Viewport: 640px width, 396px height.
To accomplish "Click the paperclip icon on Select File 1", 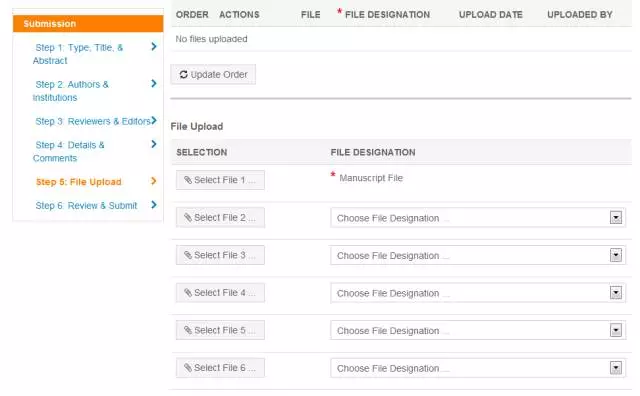I will [188, 180].
